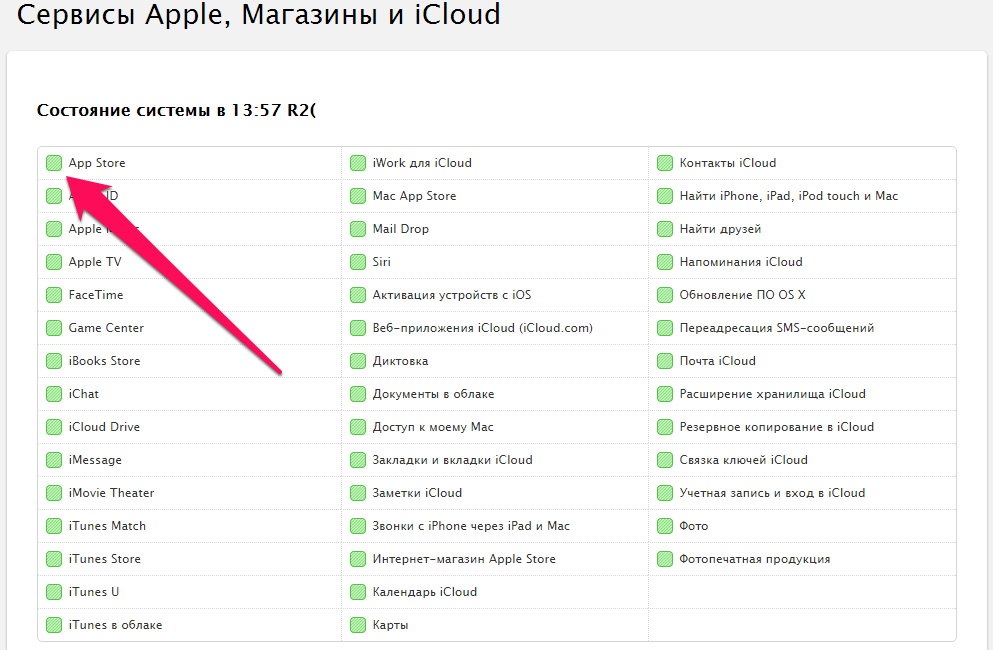Click the status icon beside Карты
This screenshot has height=650, width=993.
[358, 624]
